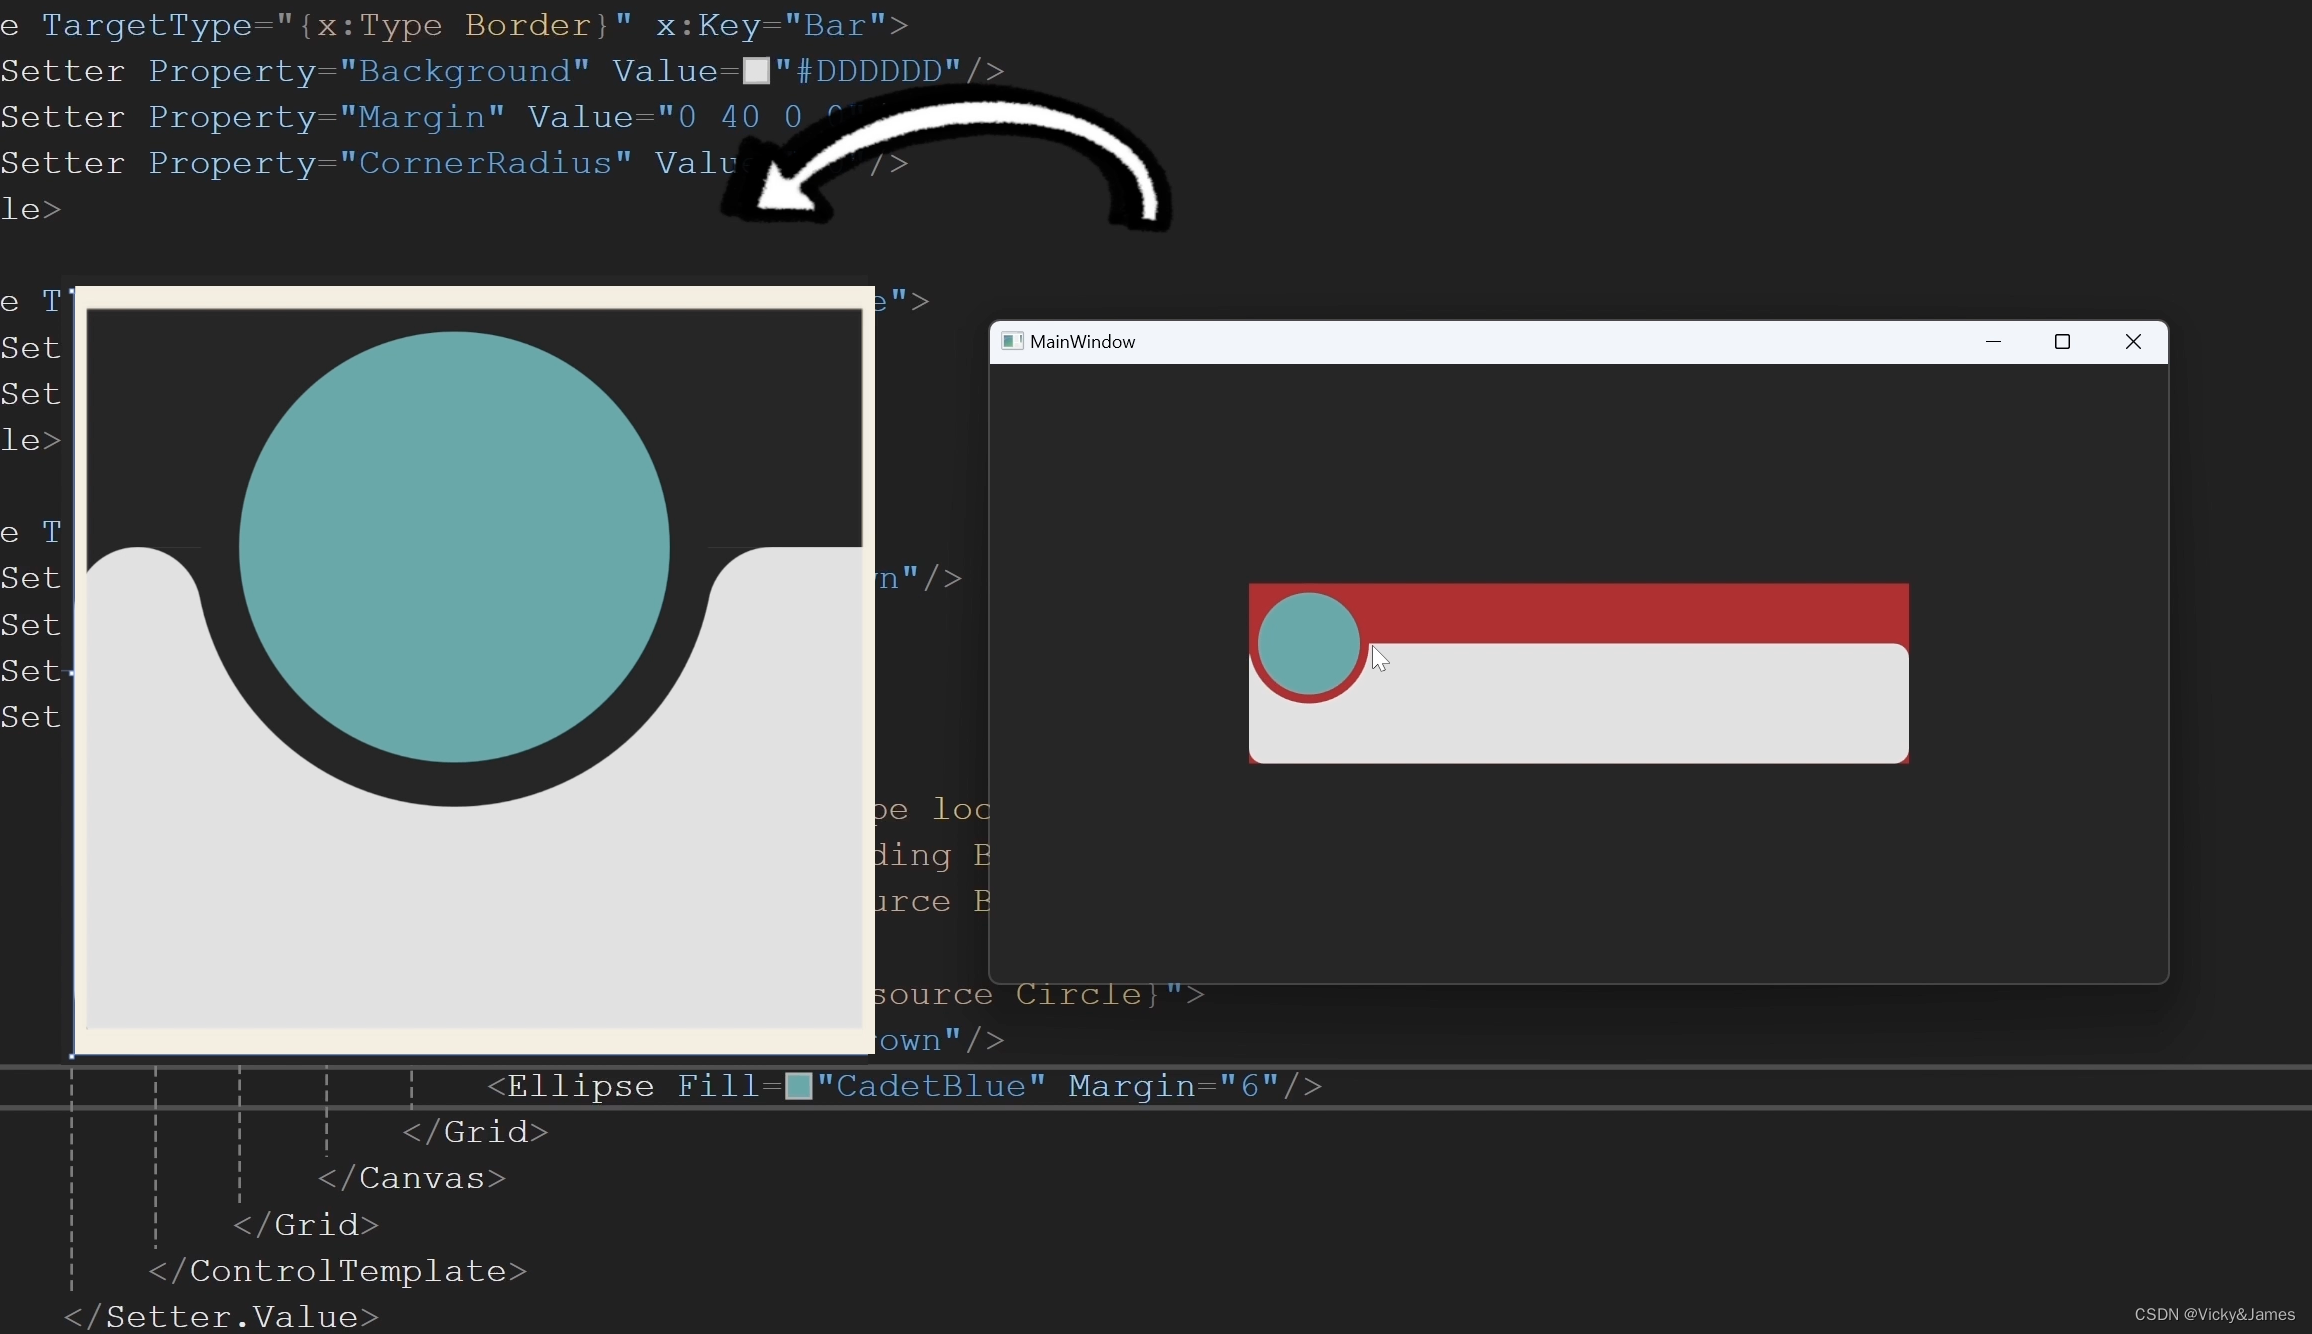Click the "Circle}" resource reference text
The width and height of the screenshot is (2312, 1334).
point(1090,994)
